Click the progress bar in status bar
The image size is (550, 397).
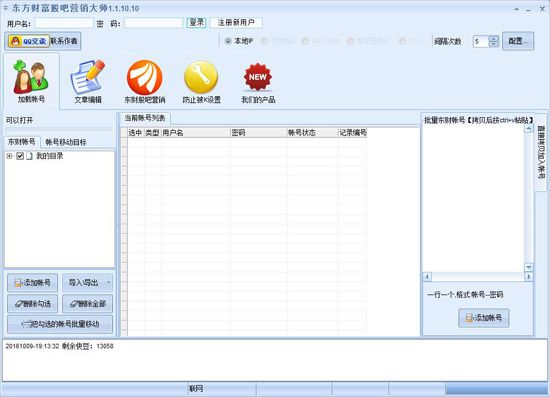(x=496, y=389)
